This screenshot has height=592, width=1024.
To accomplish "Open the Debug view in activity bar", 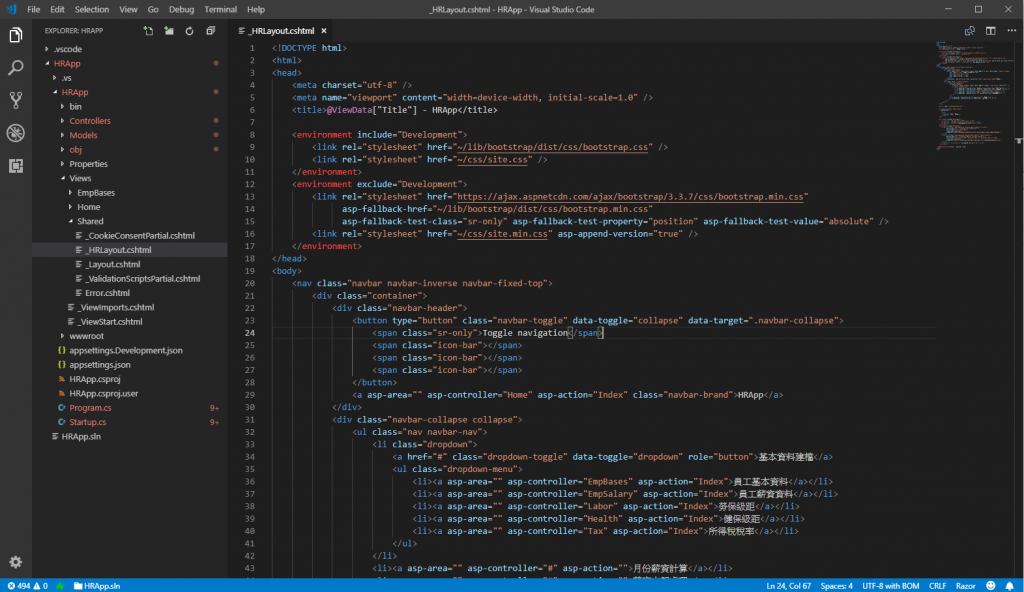I will pyautogui.click(x=16, y=133).
